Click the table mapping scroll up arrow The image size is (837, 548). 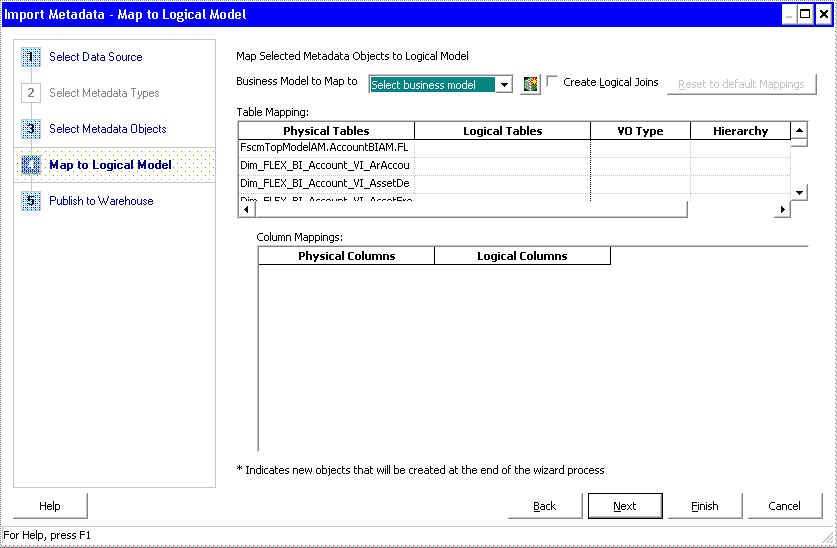(x=799, y=130)
